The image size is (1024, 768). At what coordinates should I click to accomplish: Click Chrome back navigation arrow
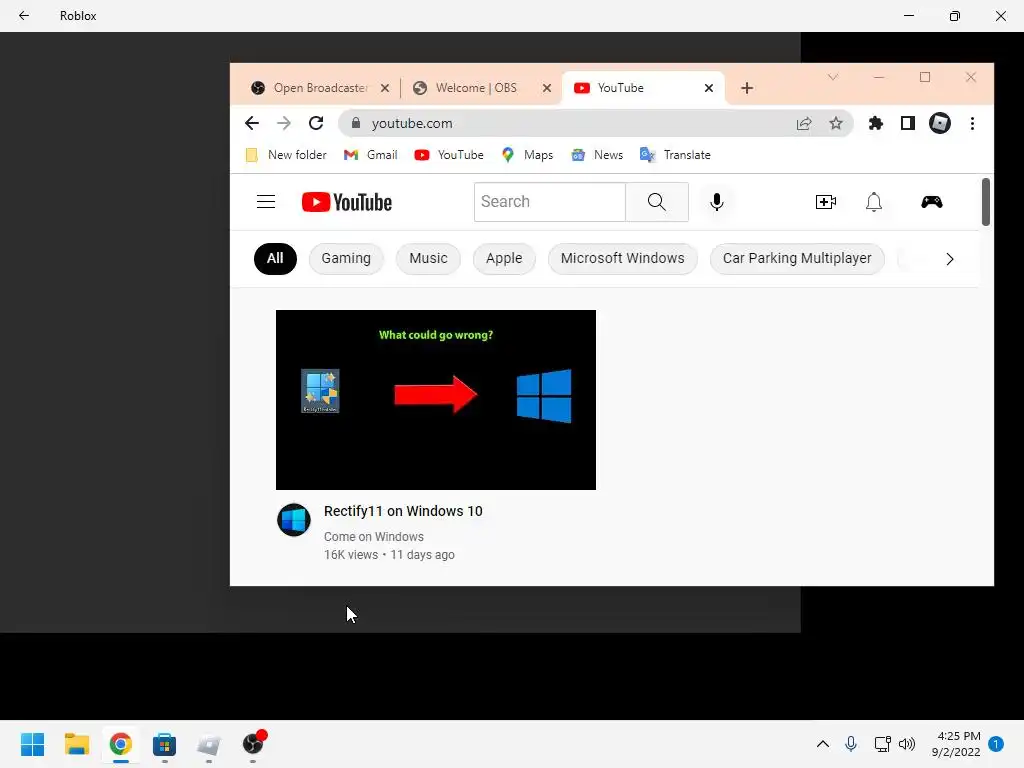click(x=251, y=123)
